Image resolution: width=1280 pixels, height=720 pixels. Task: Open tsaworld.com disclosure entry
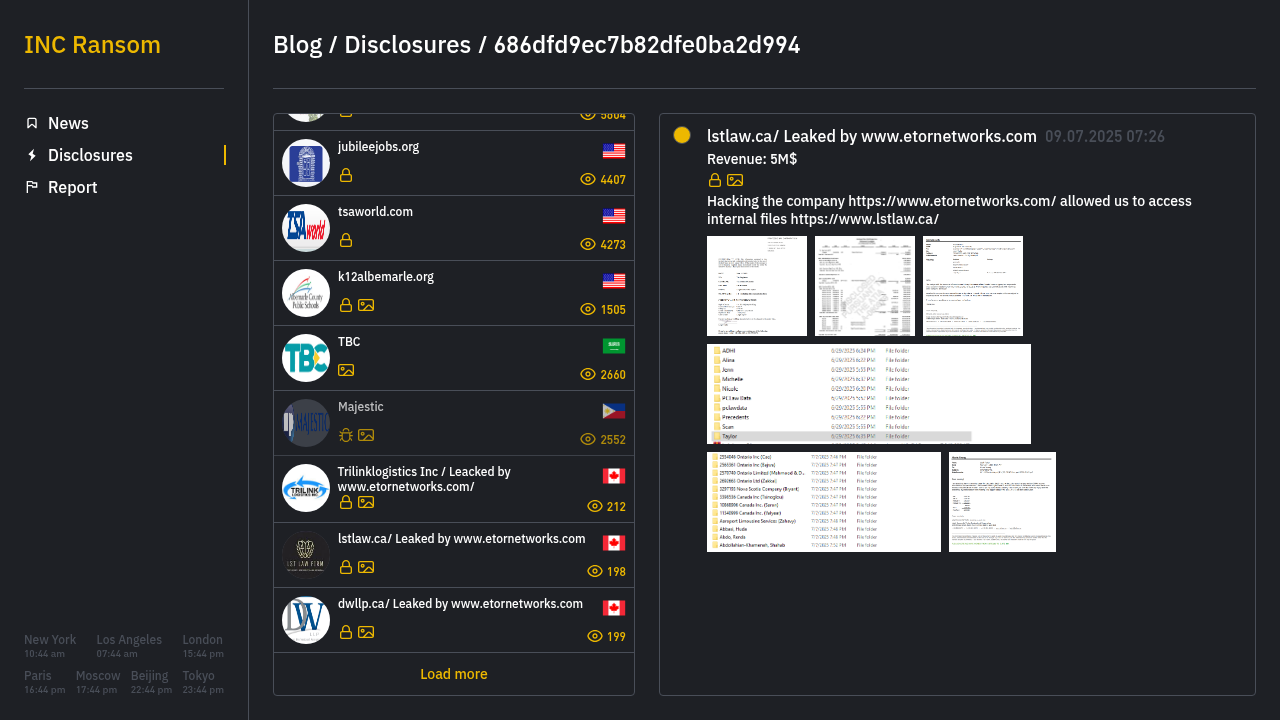pyautogui.click(x=454, y=228)
